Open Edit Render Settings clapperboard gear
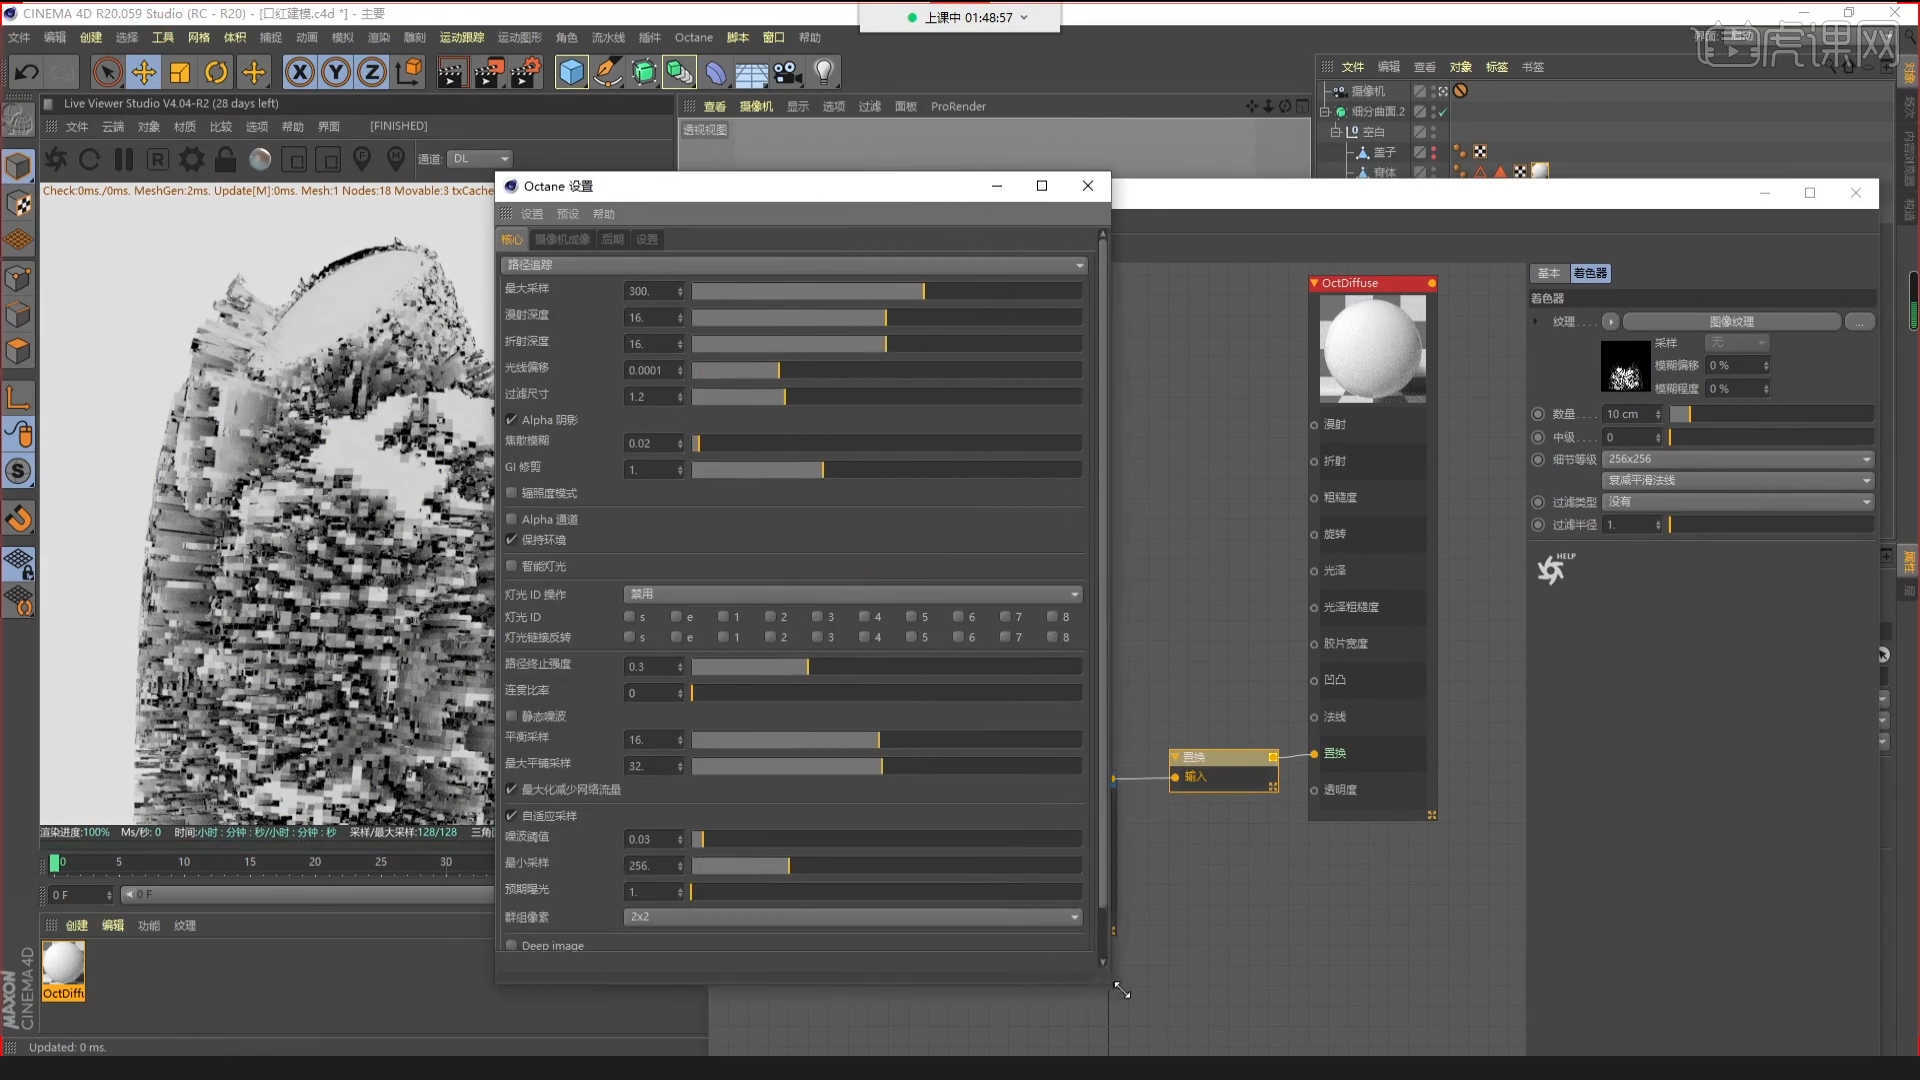Screen dimensions: 1920x1080 [x=526, y=72]
